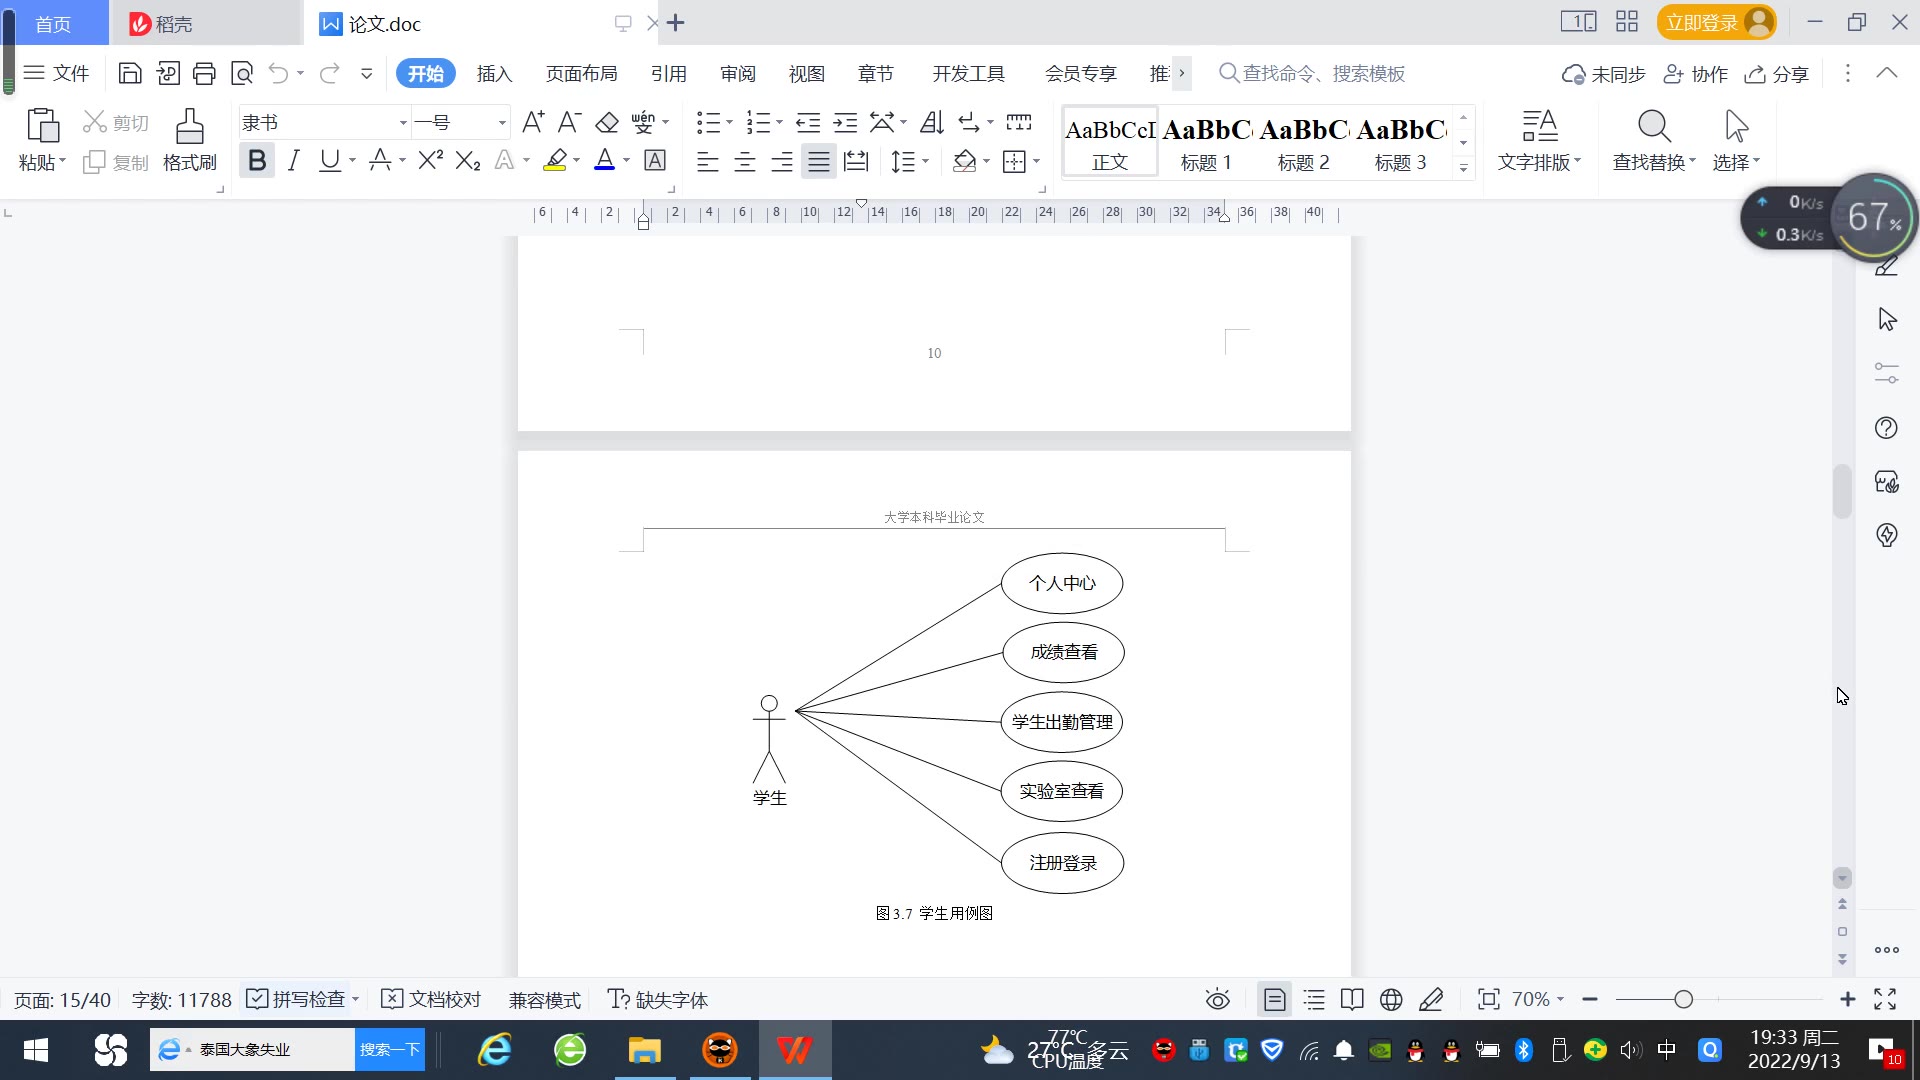Click the Print icon
Image resolution: width=1920 pixels, height=1080 pixels.
click(204, 73)
